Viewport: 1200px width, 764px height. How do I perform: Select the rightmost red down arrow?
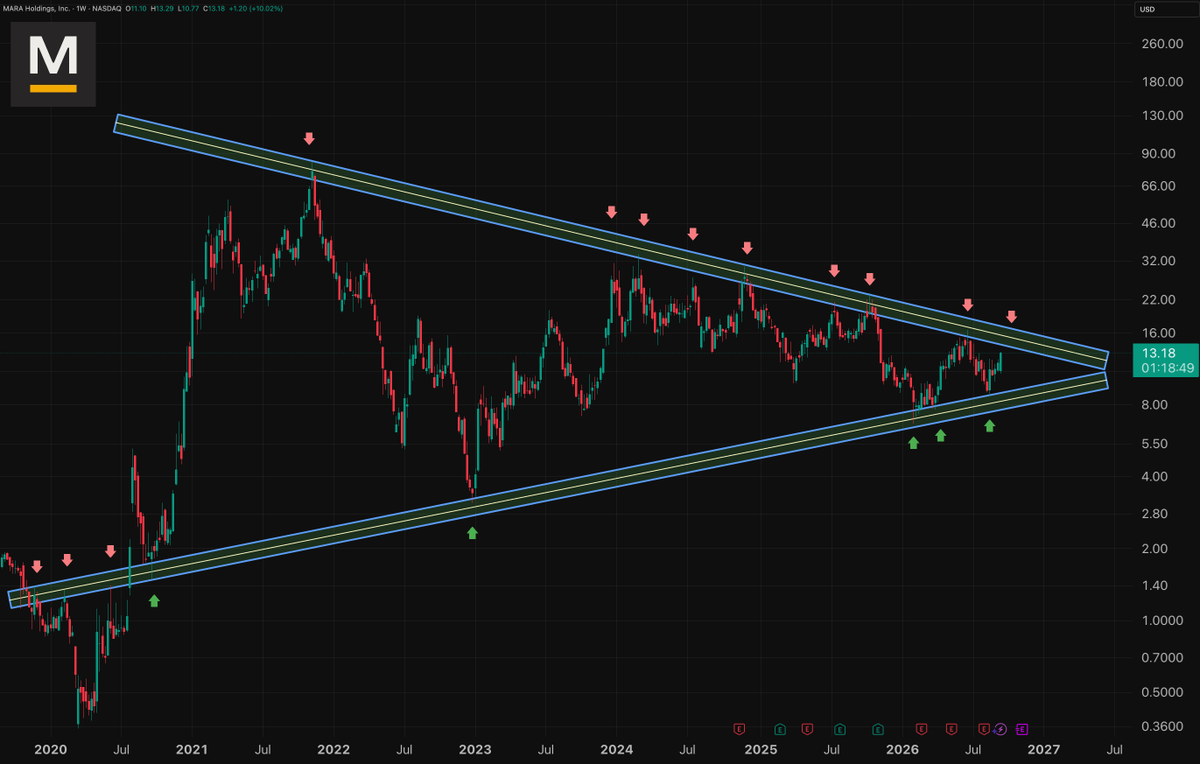[x=1011, y=317]
